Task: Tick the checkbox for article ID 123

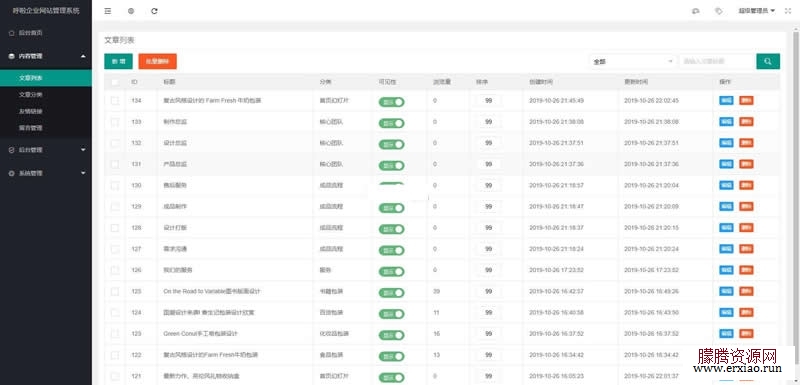Action: [115, 333]
